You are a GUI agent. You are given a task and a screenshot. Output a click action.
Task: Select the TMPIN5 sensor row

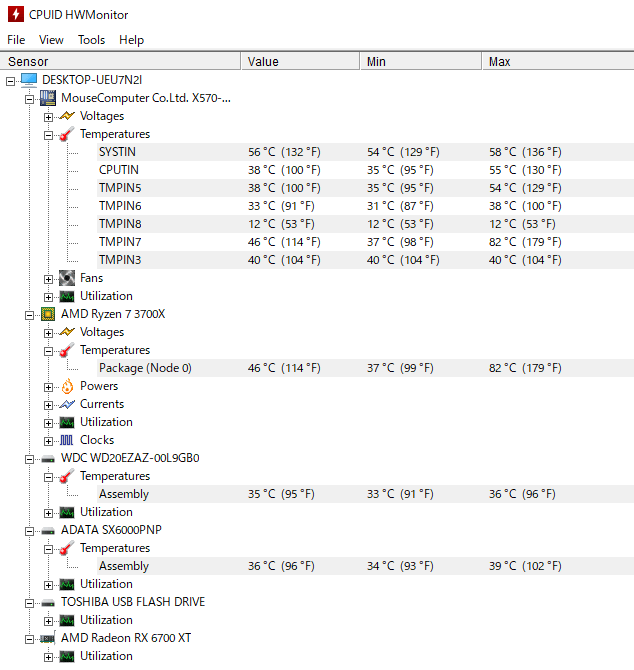365,188
